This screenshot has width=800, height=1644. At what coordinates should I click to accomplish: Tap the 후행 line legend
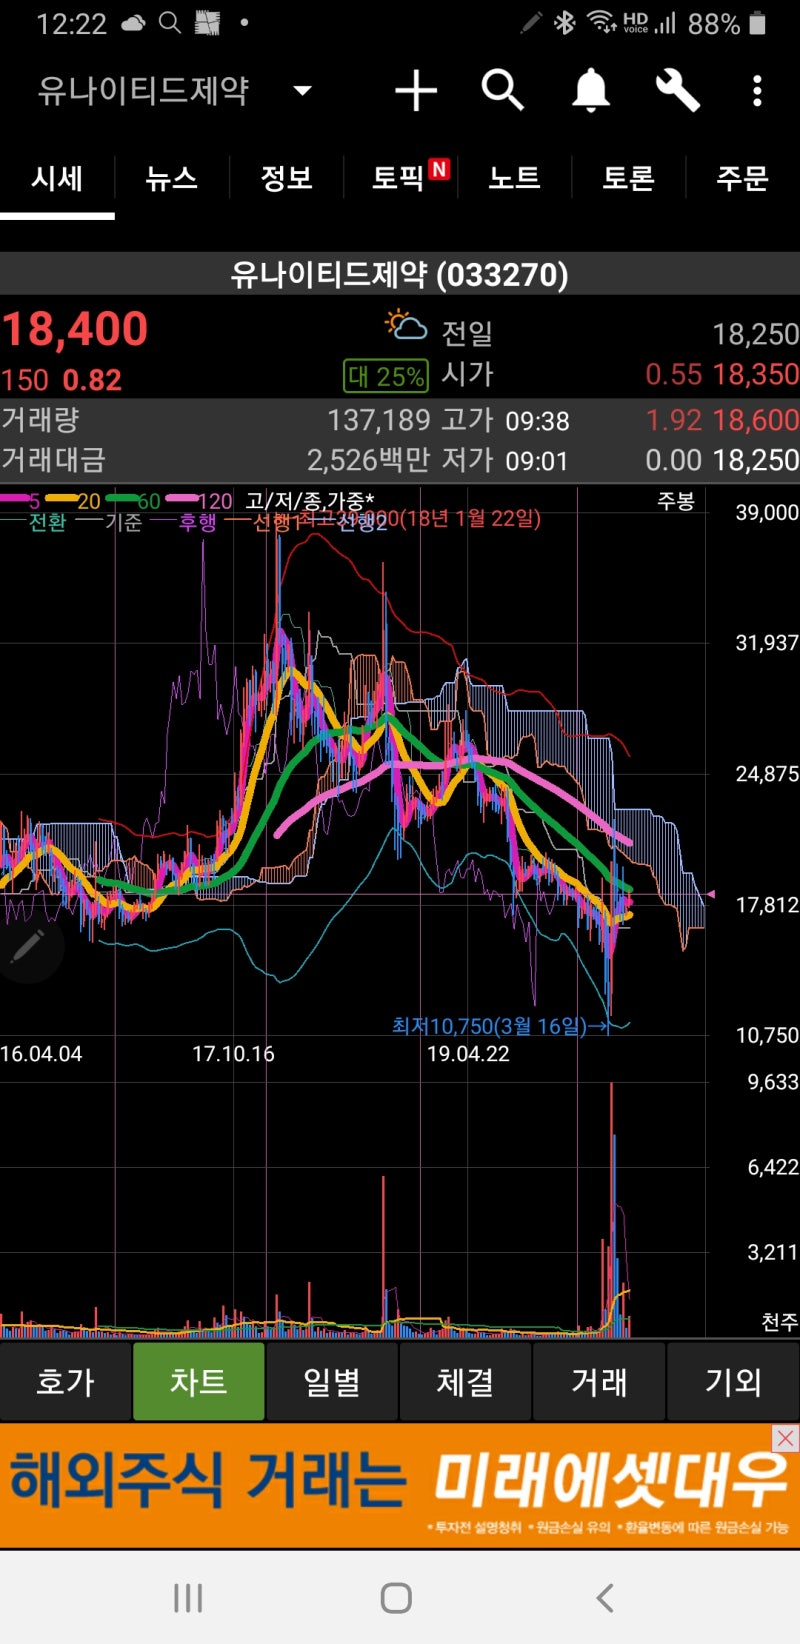click(184, 522)
